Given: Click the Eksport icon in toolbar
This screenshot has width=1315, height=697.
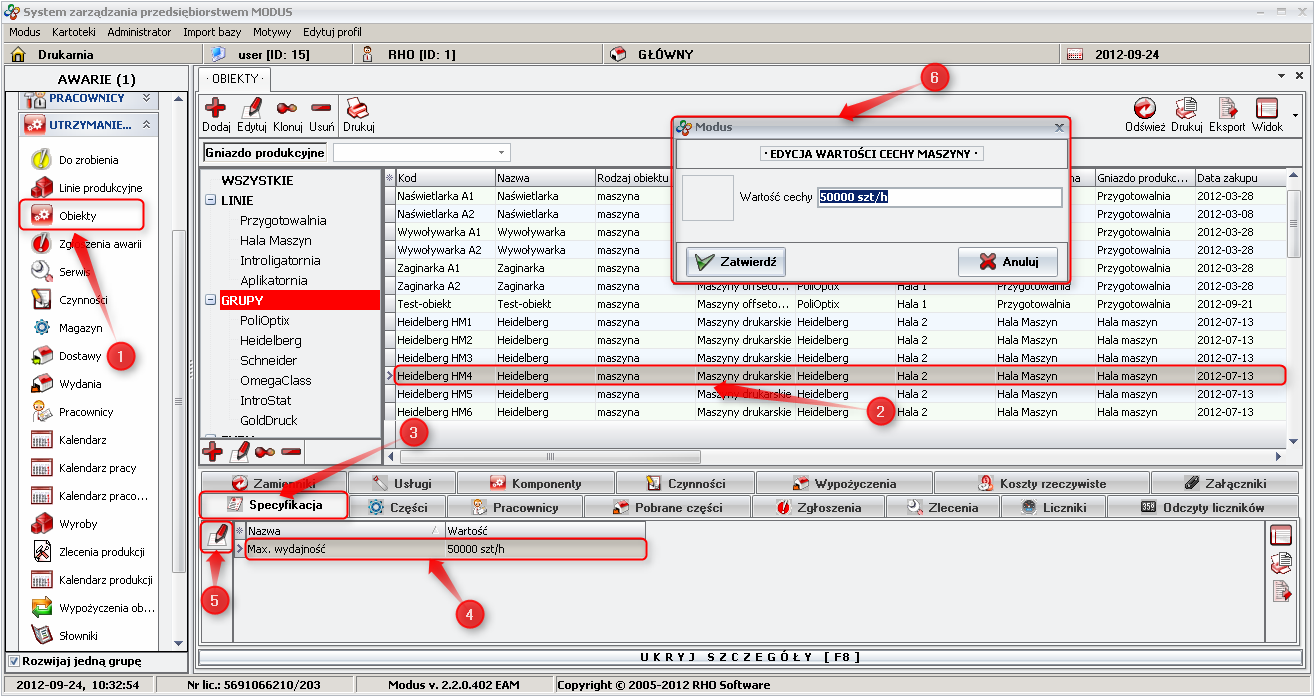Looking at the screenshot, I should [x=1226, y=108].
